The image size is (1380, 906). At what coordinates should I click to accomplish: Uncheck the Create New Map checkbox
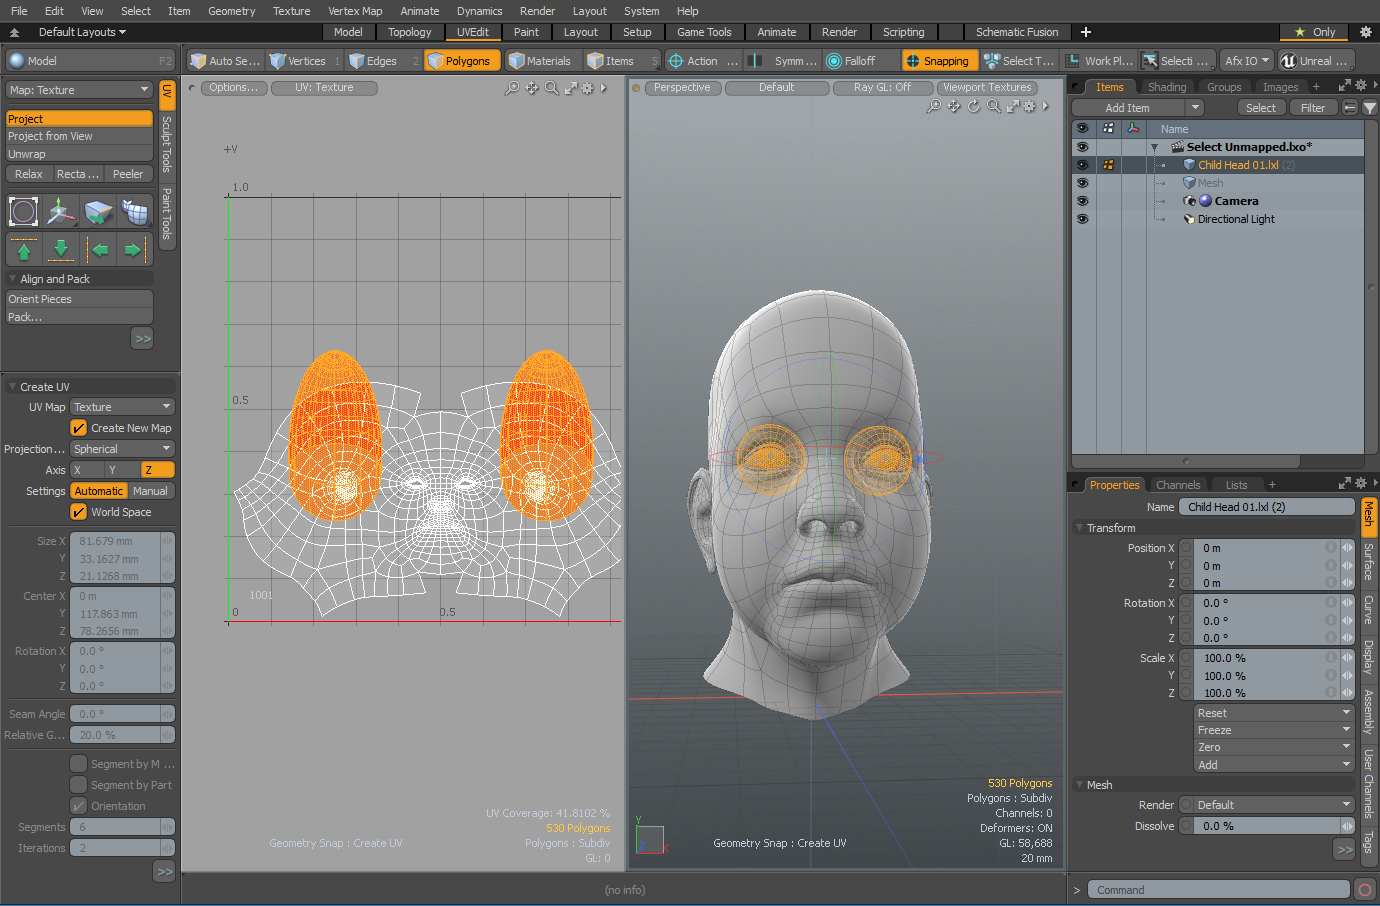(x=79, y=428)
